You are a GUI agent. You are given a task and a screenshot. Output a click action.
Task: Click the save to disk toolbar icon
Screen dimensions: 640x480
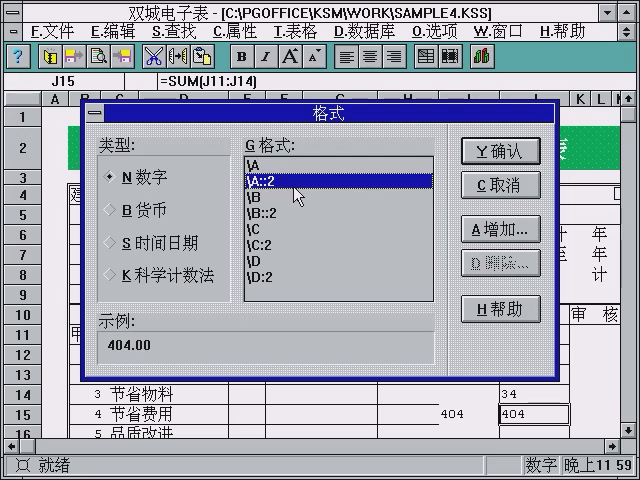tap(74, 56)
